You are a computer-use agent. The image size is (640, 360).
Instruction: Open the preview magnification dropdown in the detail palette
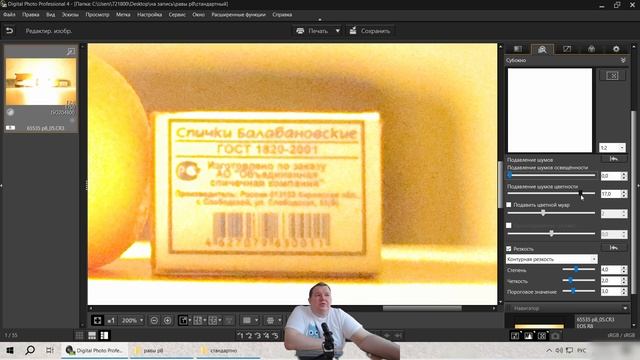[x=612, y=147]
